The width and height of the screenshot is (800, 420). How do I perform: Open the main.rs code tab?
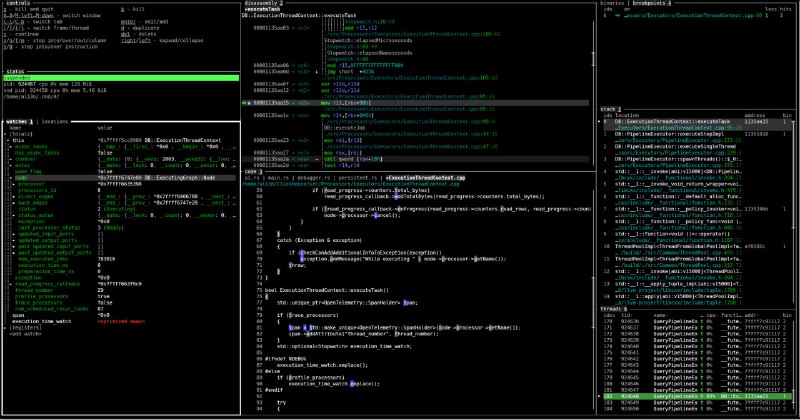[x=278, y=178]
